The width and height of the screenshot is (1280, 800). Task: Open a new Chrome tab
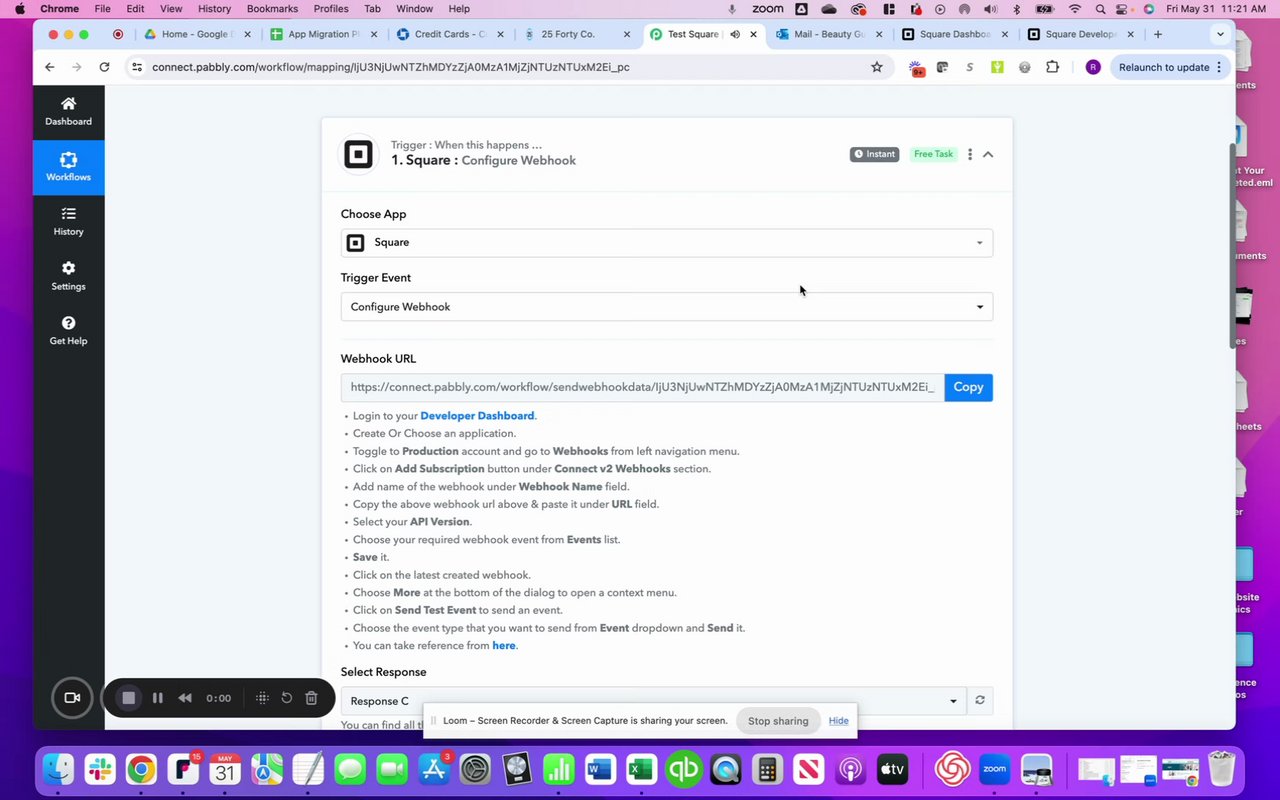(x=1158, y=34)
